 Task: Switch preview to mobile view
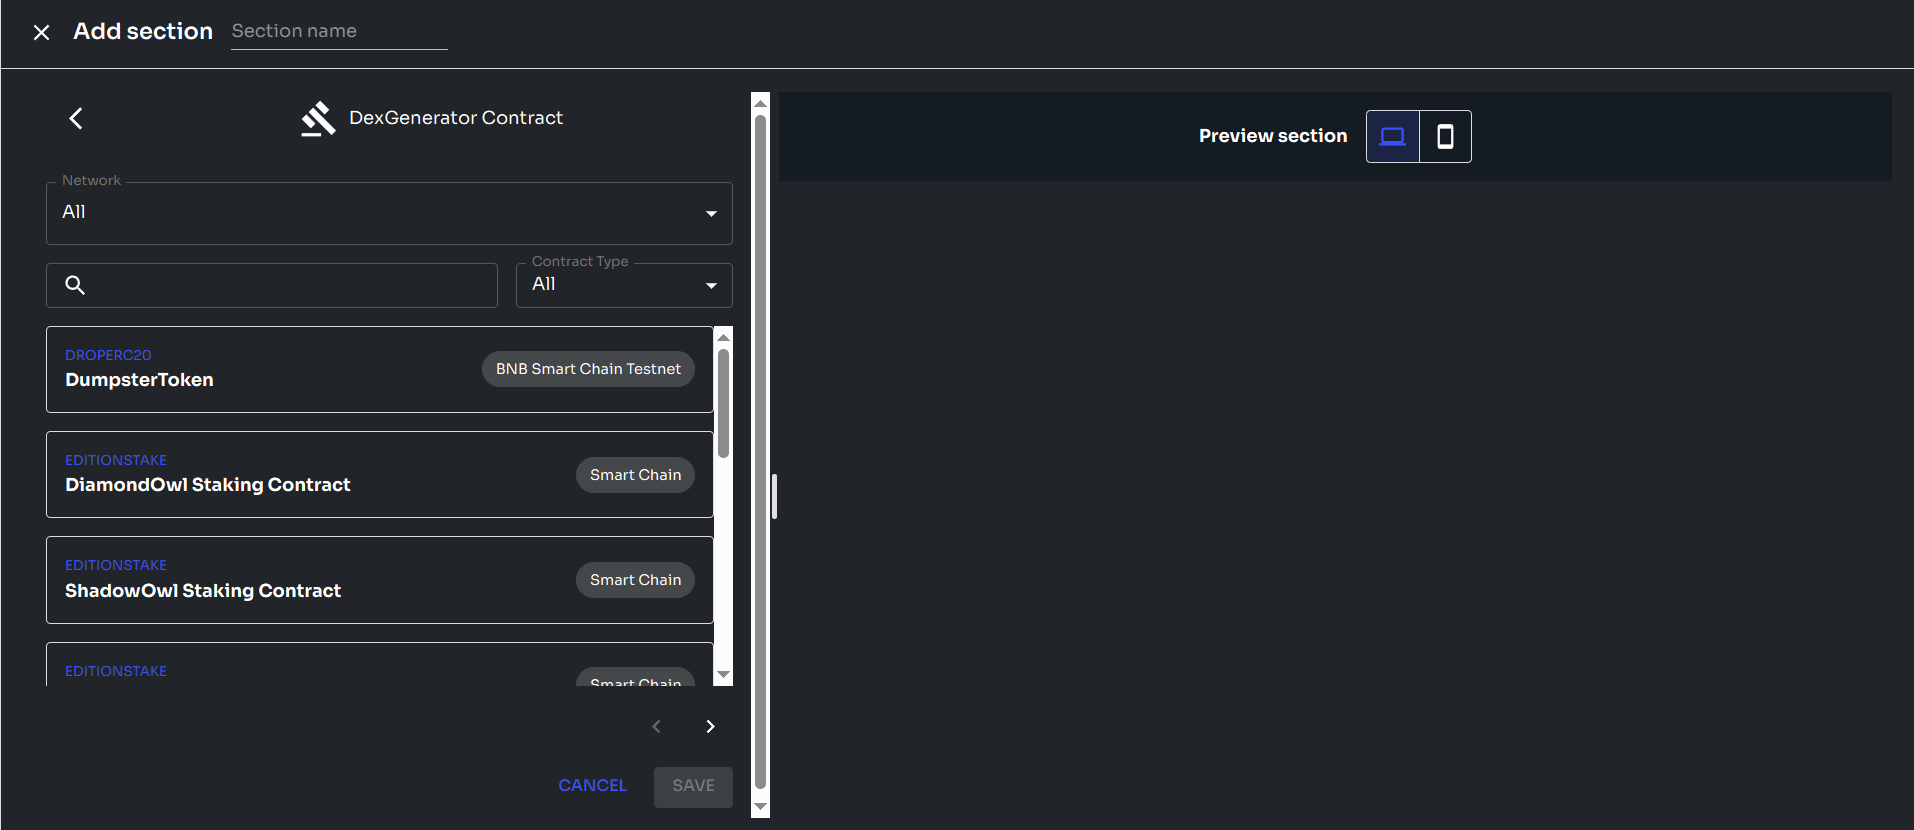click(1445, 137)
